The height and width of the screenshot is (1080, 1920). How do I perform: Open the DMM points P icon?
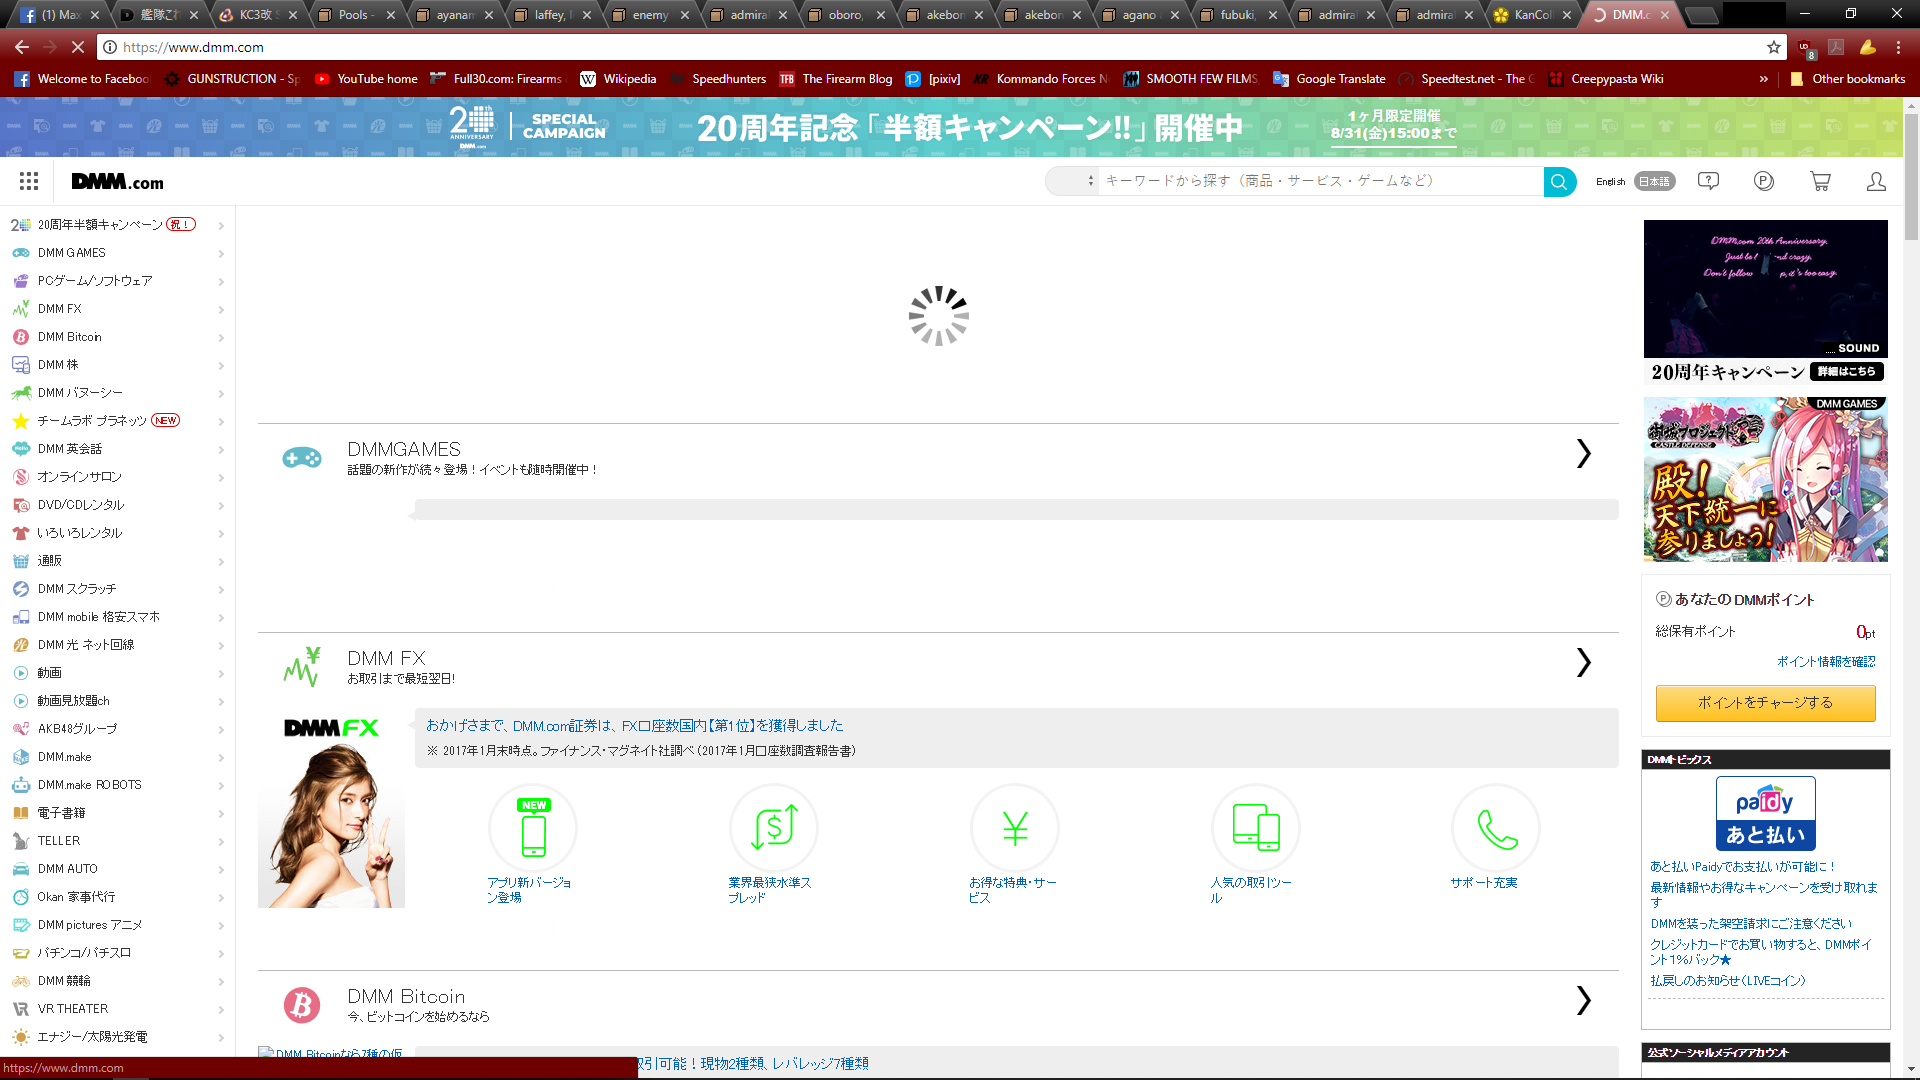(x=1764, y=181)
